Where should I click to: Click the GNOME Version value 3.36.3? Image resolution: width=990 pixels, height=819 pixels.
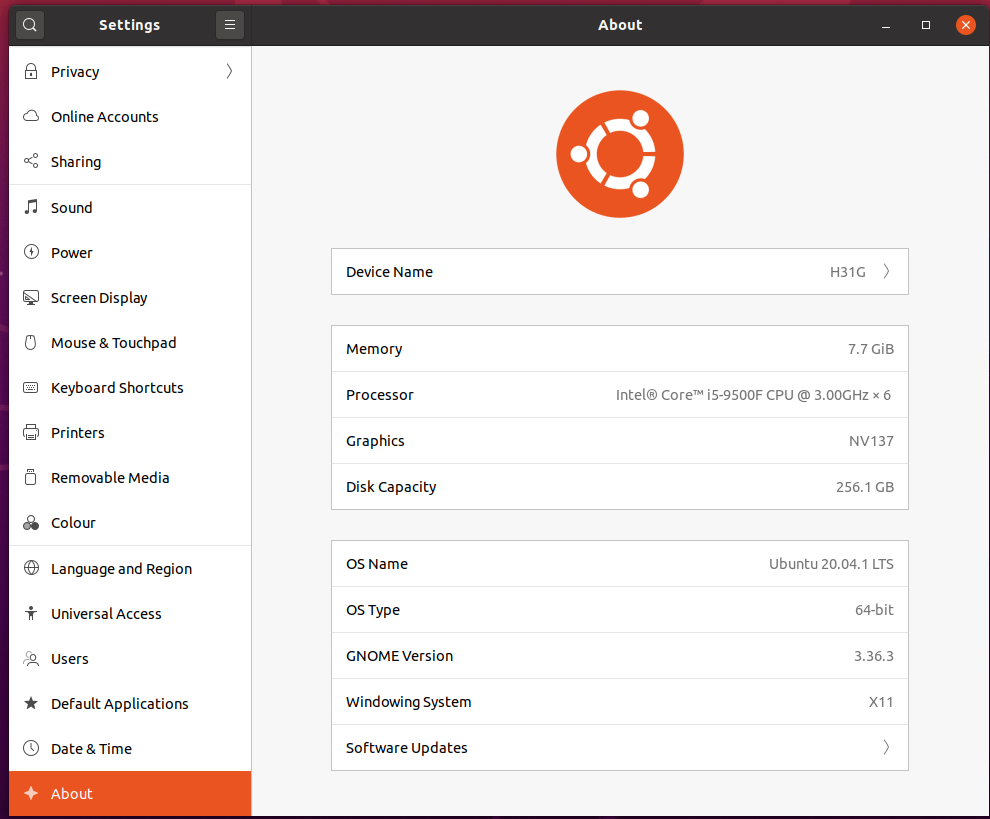click(x=874, y=656)
